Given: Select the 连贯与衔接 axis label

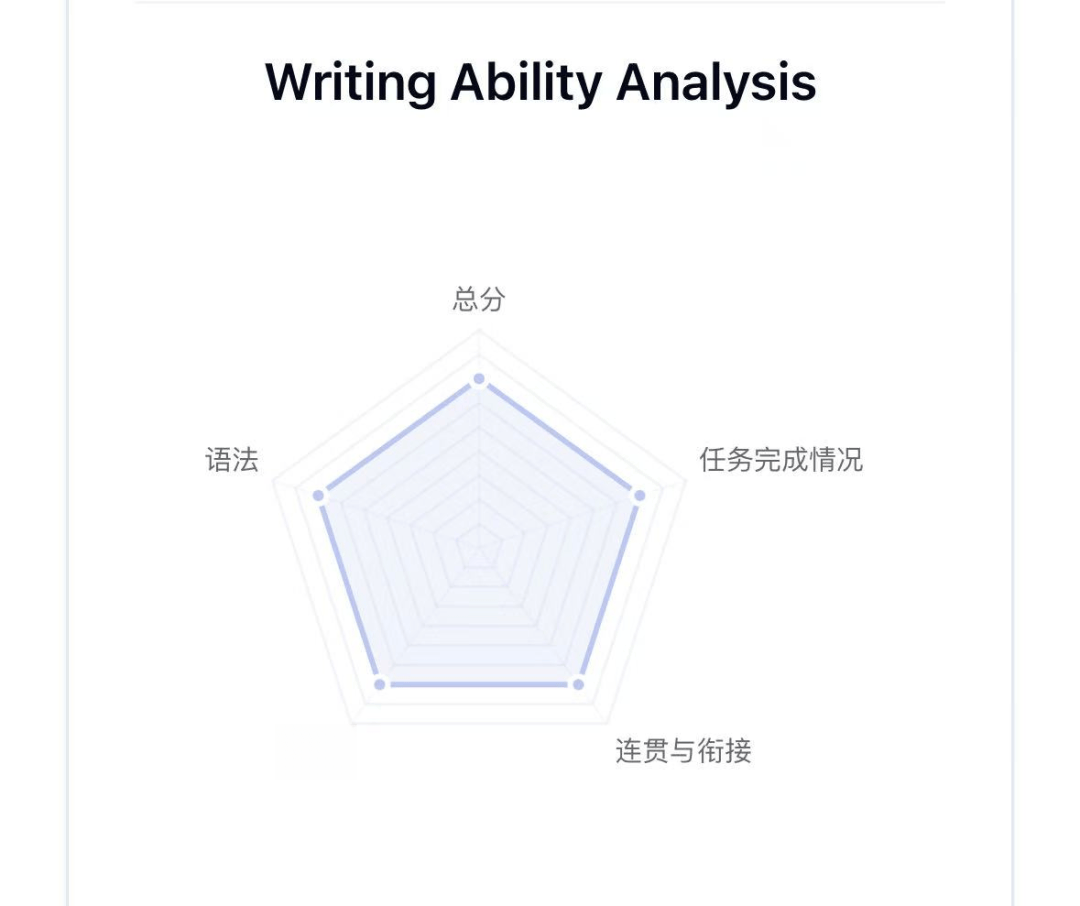Looking at the screenshot, I should click(x=683, y=750).
